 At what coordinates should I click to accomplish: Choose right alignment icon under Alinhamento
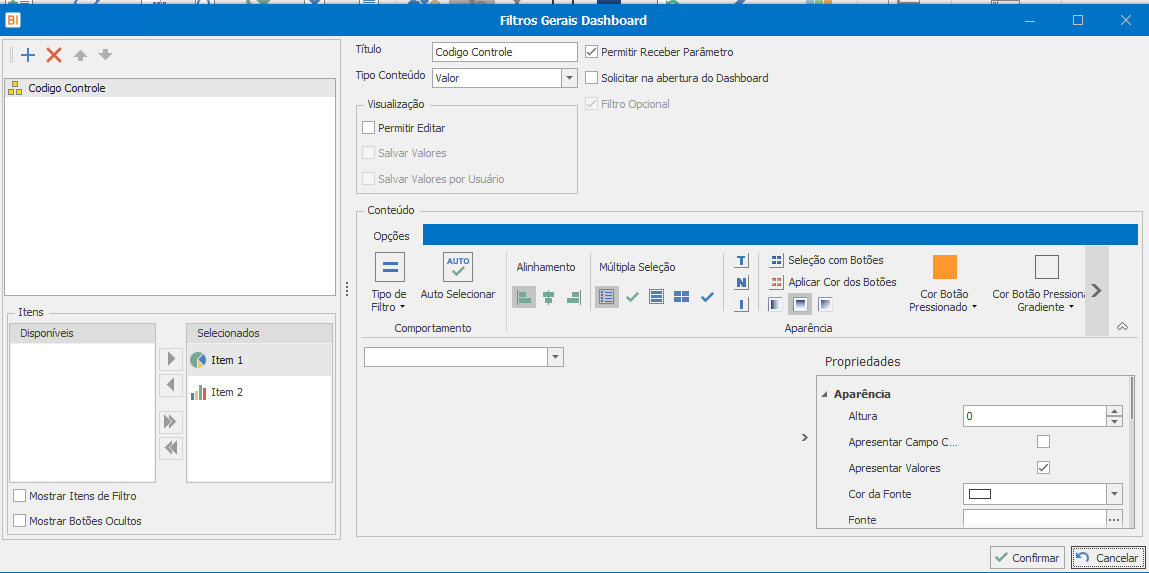tap(573, 297)
